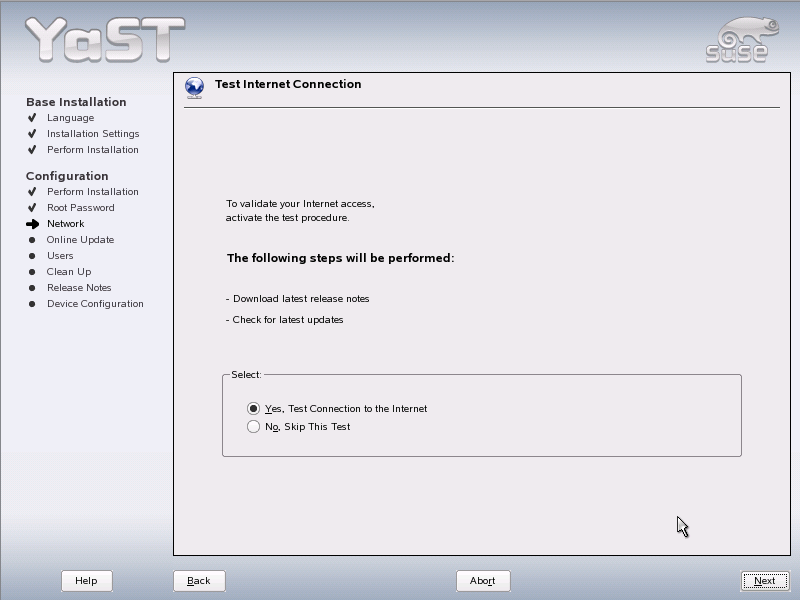The image size is (800, 600).
Task: Click Perform Installation under Base Installation
Action: click(x=93, y=149)
